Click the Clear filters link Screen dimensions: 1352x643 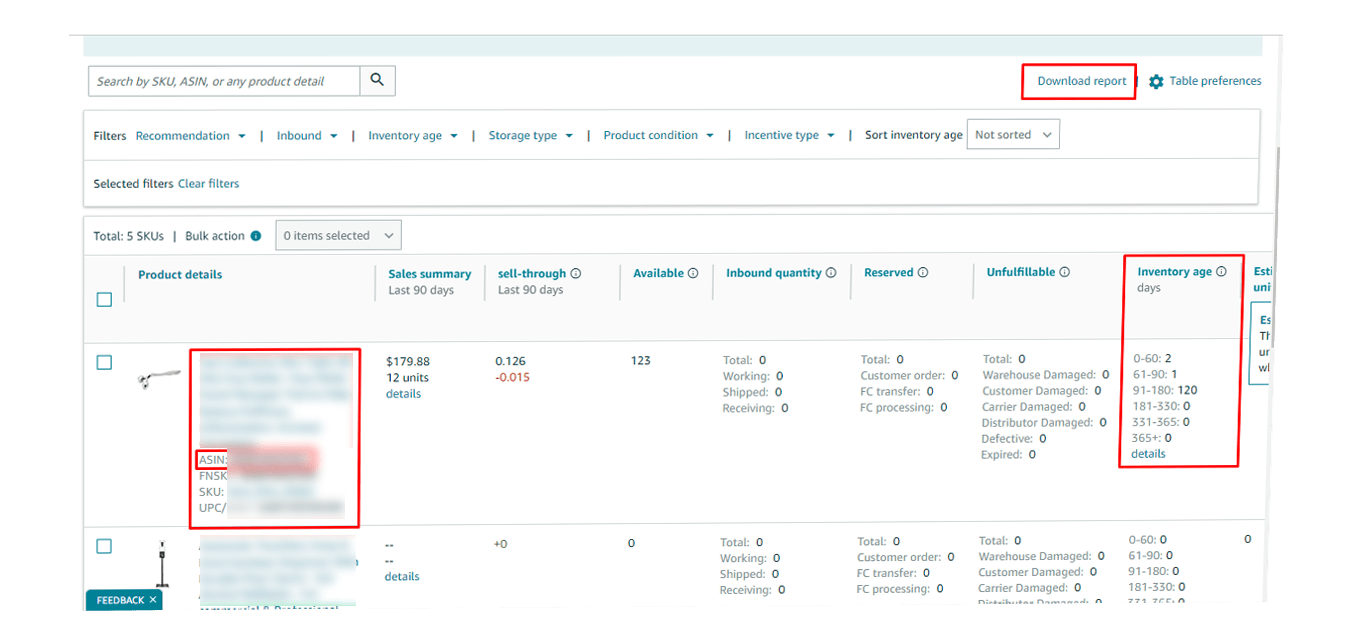click(208, 184)
